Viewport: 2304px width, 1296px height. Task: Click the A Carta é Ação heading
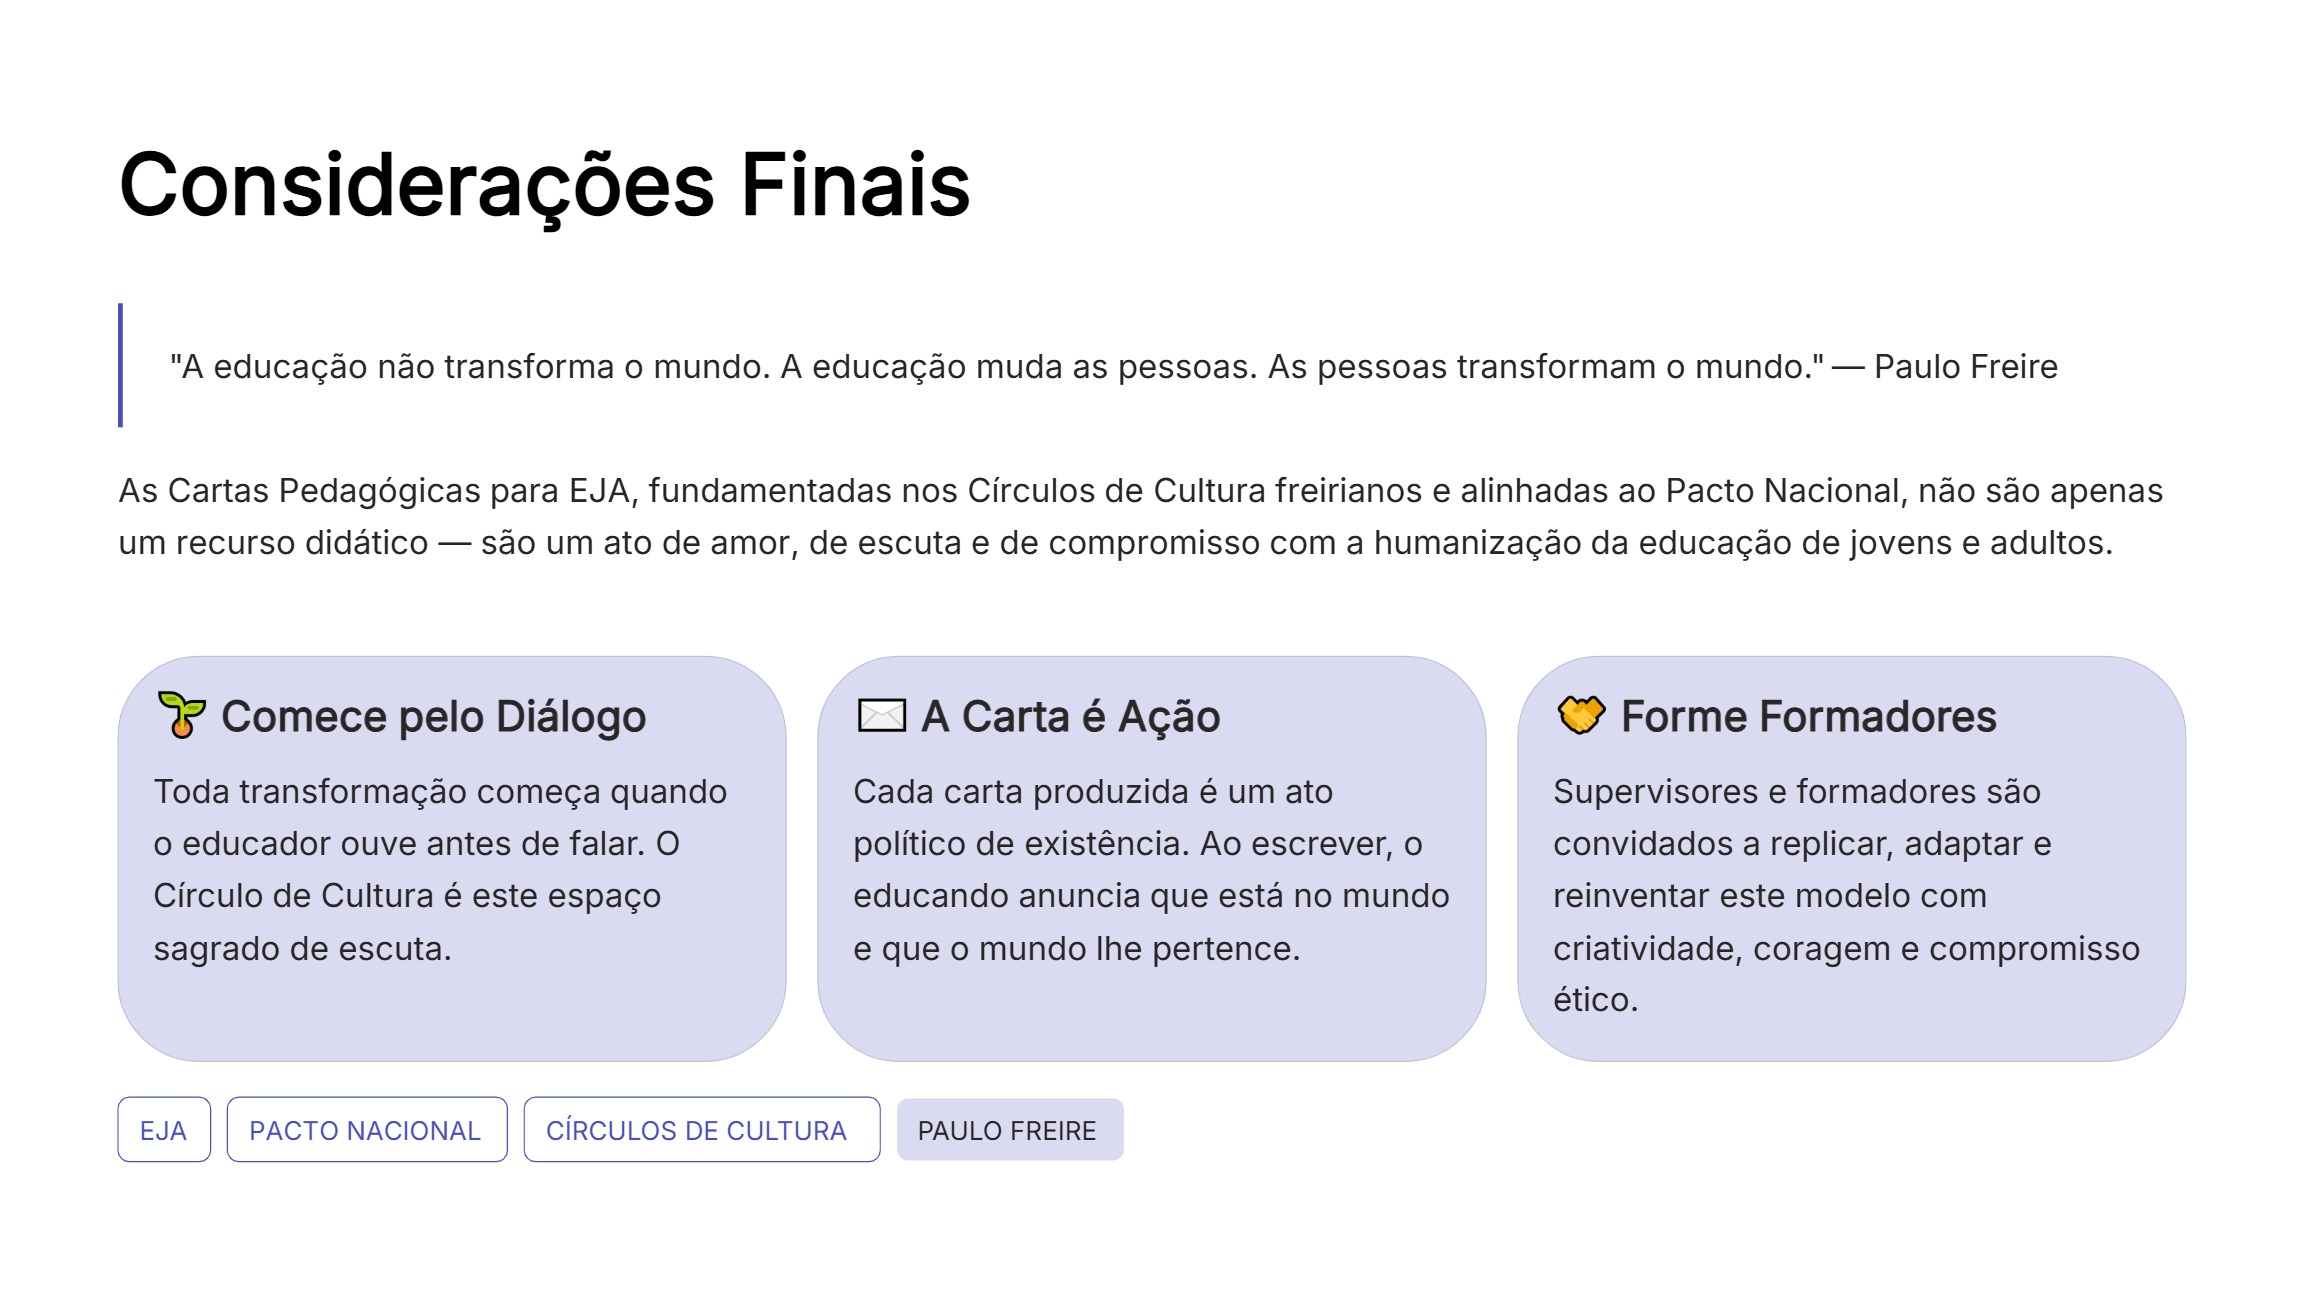1071,717
